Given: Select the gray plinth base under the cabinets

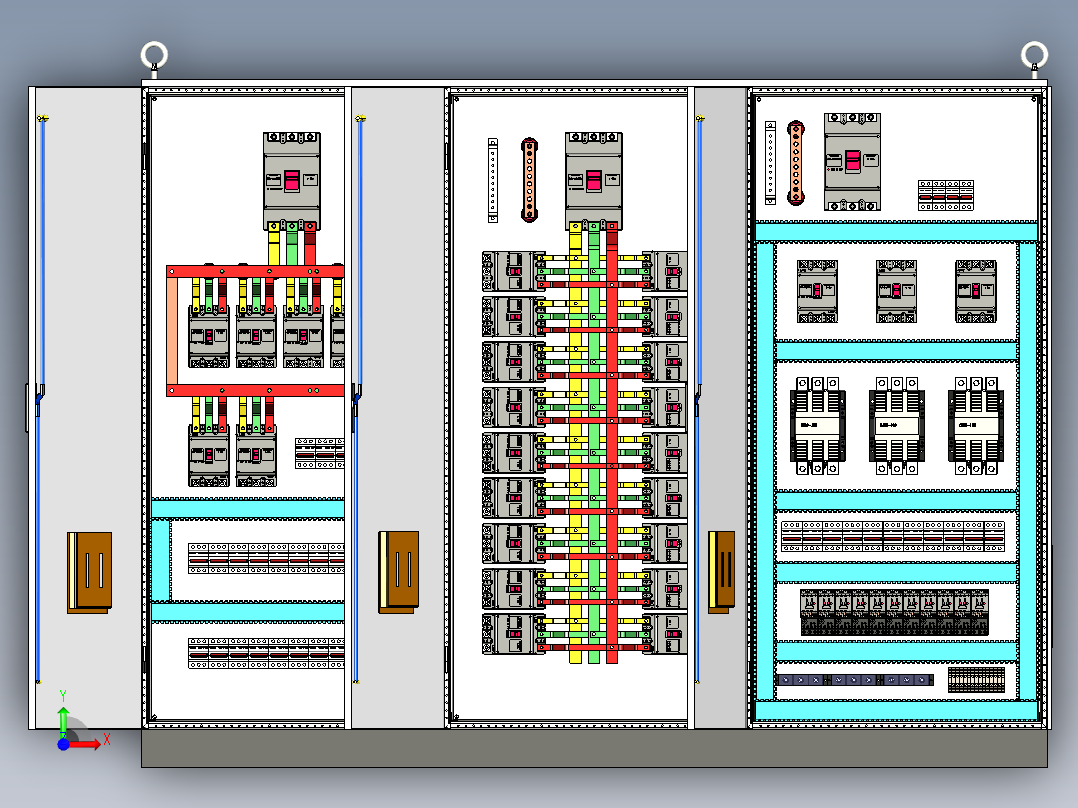Looking at the screenshot, I should pos(595,748).
